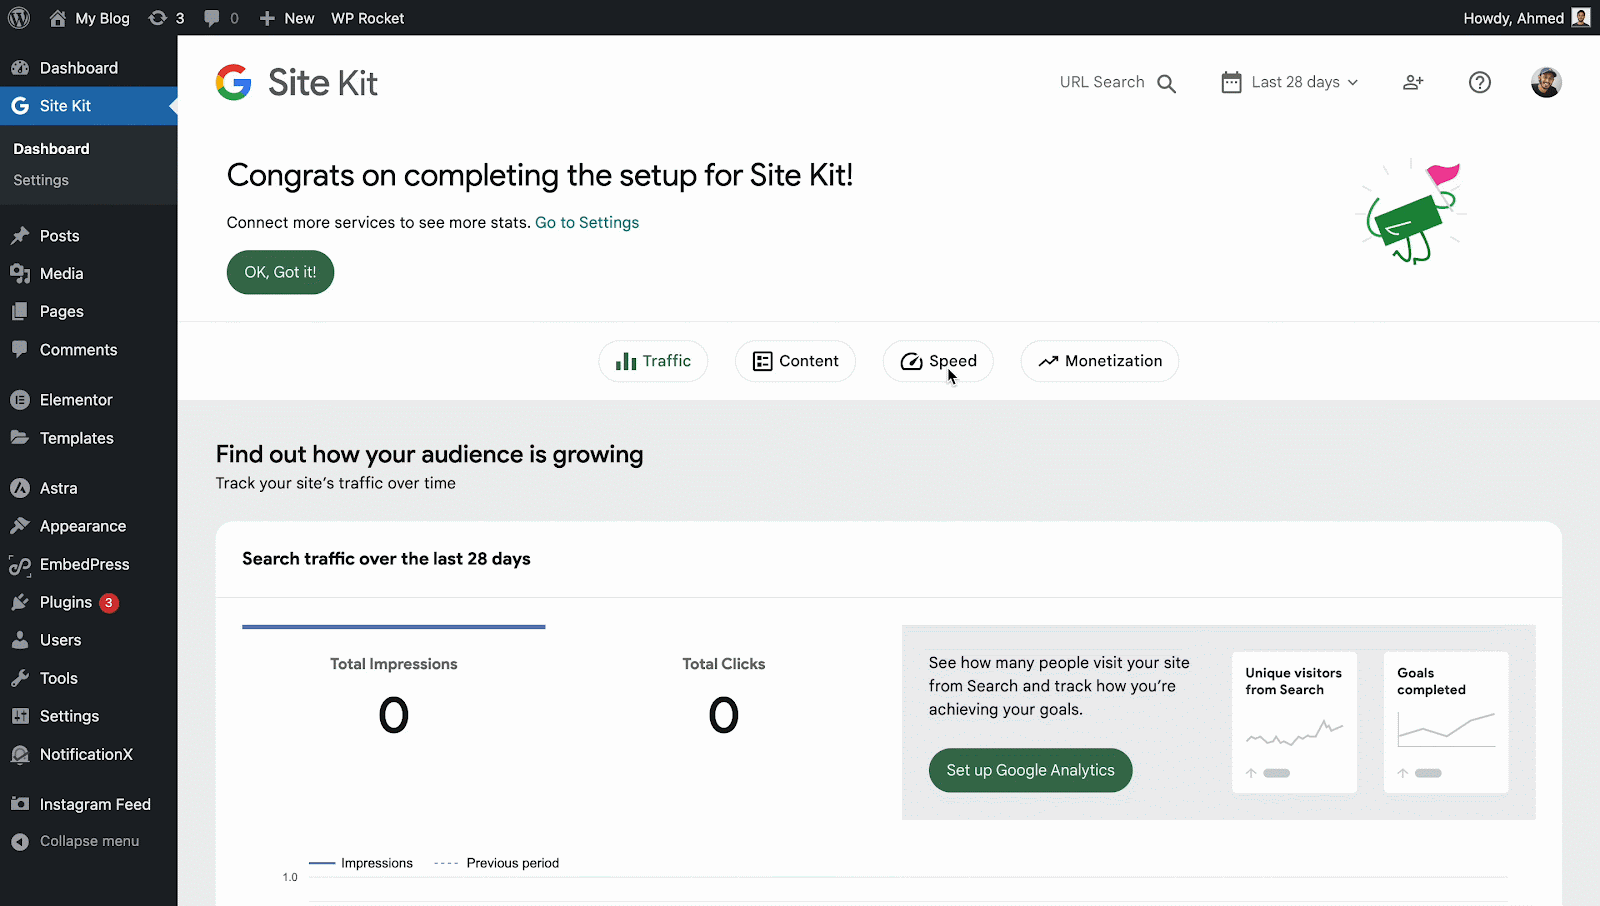Click Set up Google Analytics
This screenshot has height=906, width=1600.
tap(1030, 770)
